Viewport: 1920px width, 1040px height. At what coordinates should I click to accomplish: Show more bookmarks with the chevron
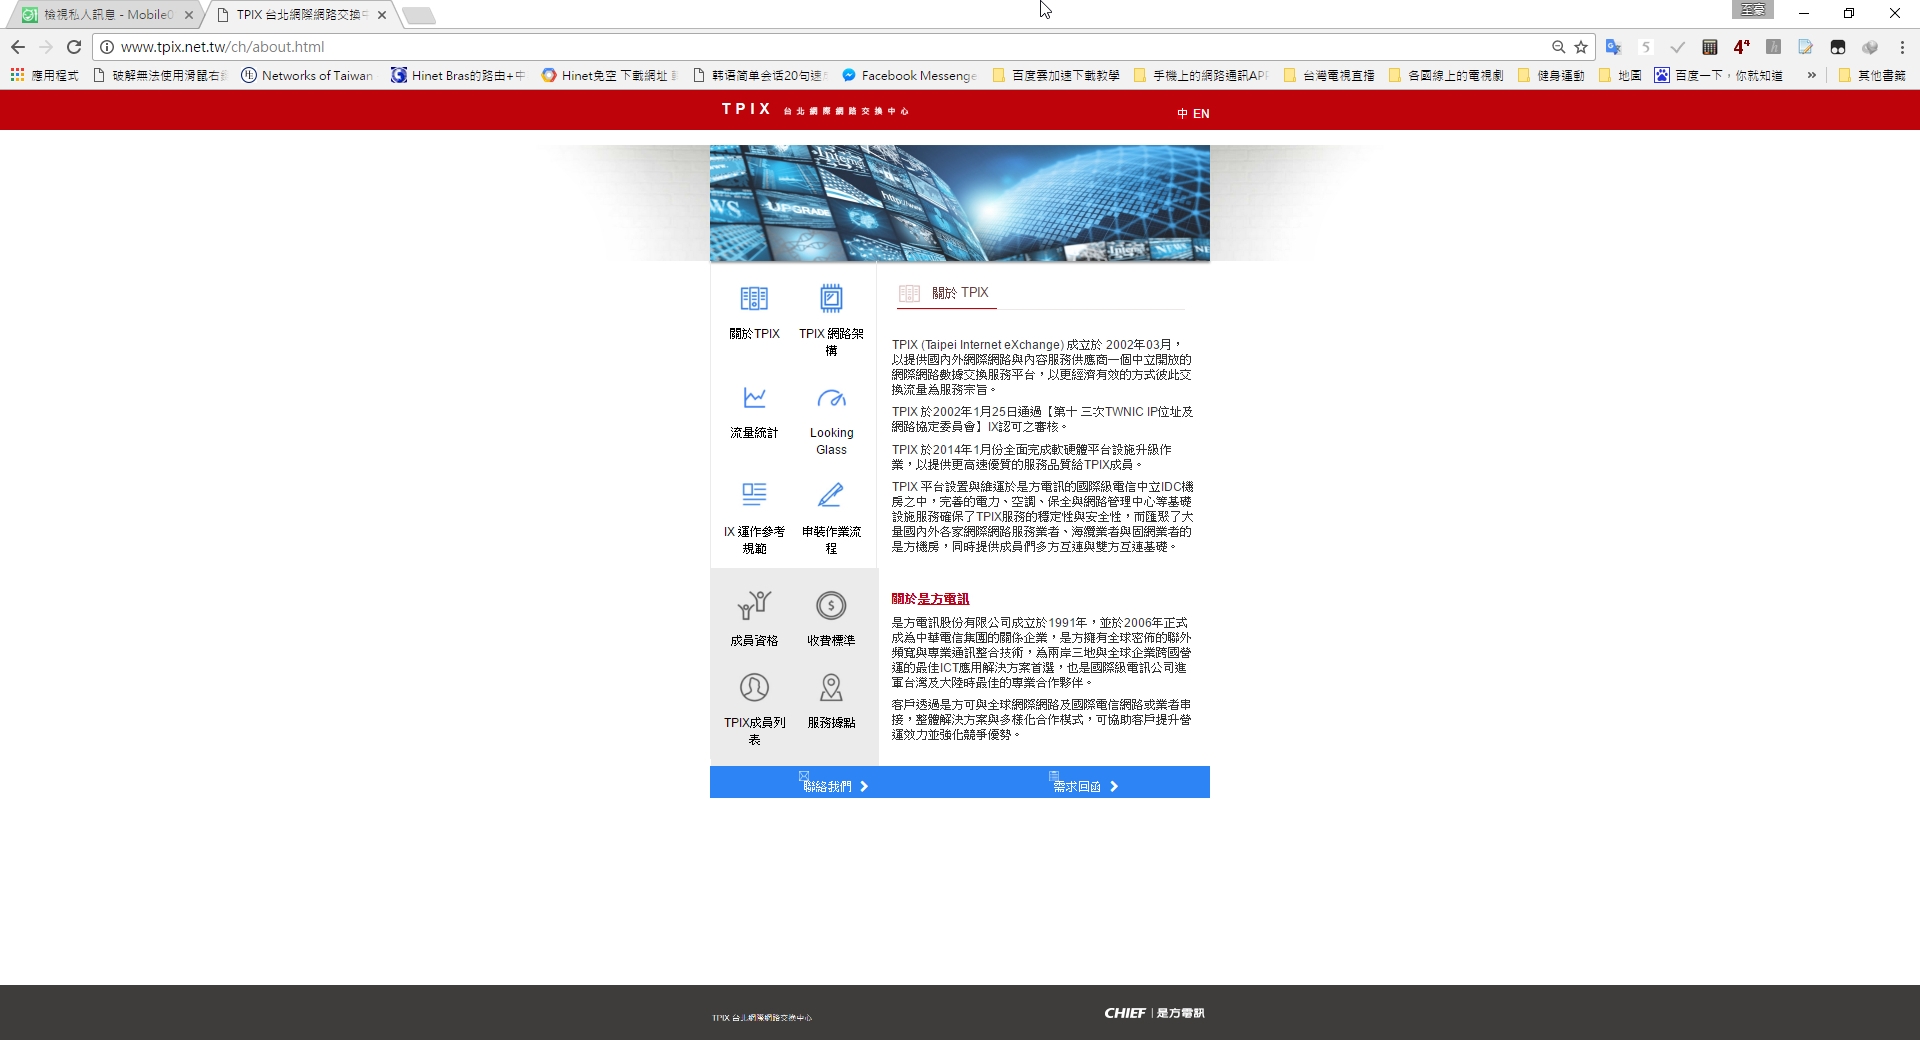pos(1811,75)
